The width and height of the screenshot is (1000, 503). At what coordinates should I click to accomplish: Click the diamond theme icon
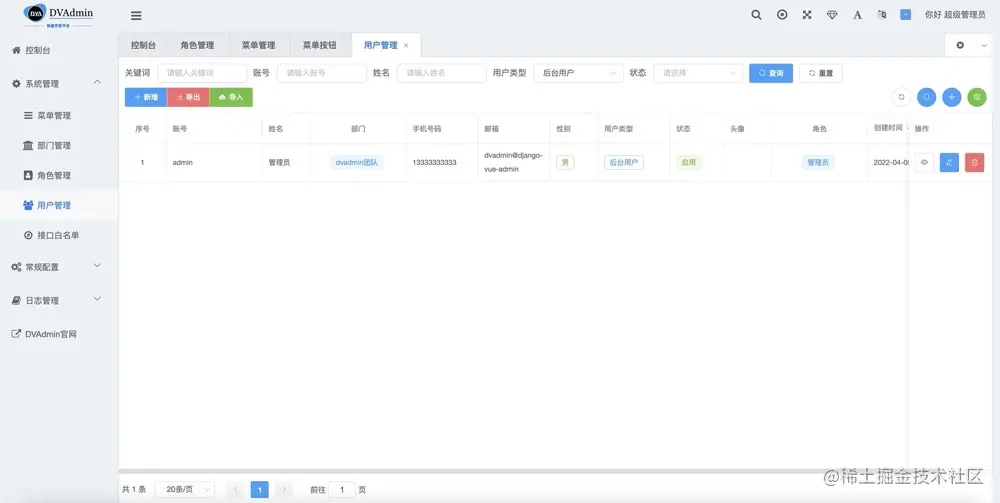[x=832, y=15]
